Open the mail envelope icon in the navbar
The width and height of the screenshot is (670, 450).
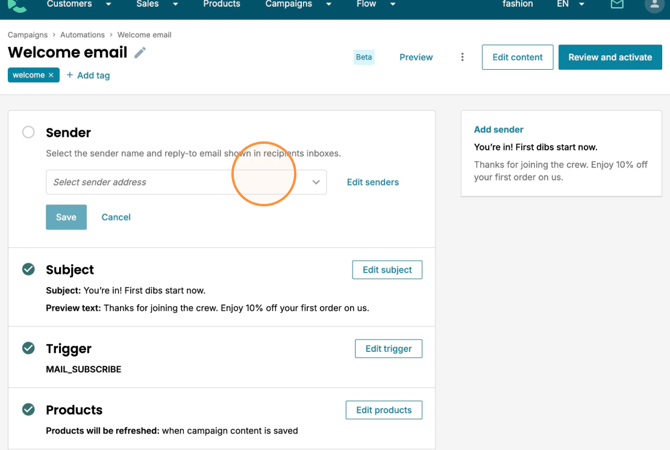pos(617,4)
